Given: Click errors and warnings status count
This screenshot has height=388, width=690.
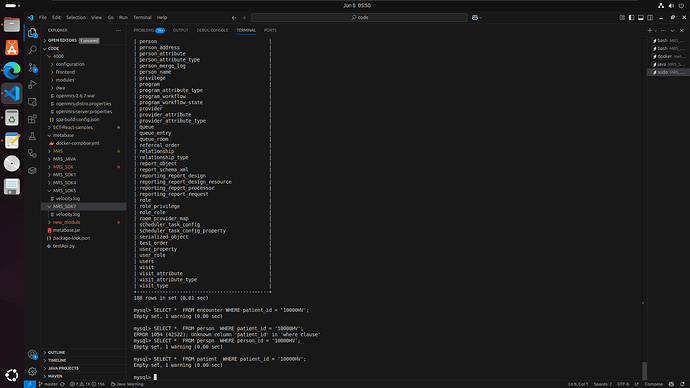Looking at the screenshot, I should pyautogui.click(x=87, y=384).
